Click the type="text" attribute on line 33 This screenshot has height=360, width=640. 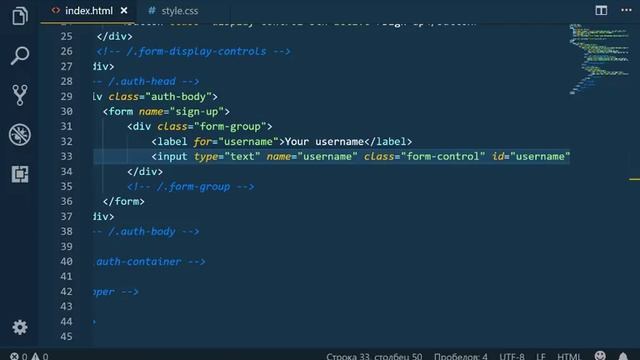click(227, 156)
